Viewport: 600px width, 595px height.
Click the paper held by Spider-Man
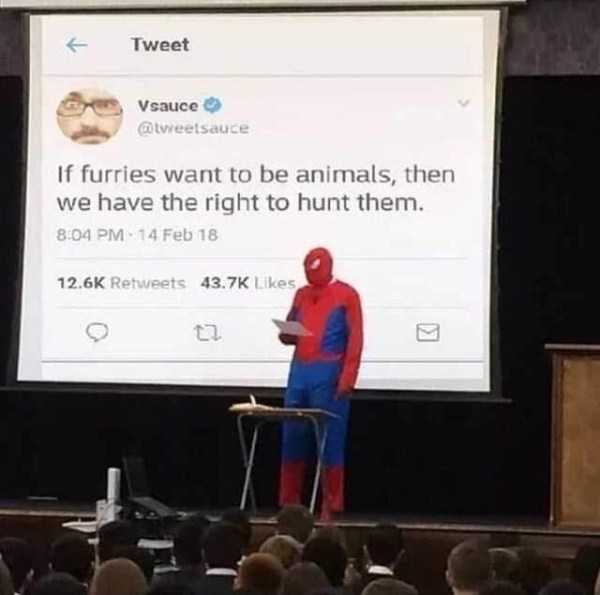(292, 327)
